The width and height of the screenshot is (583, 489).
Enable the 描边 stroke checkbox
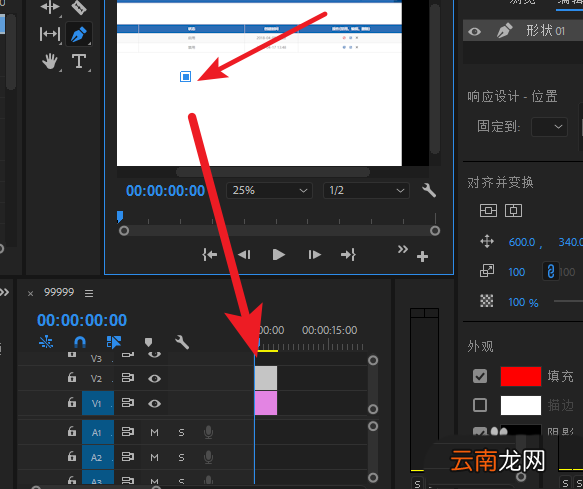tap(480, 405)
